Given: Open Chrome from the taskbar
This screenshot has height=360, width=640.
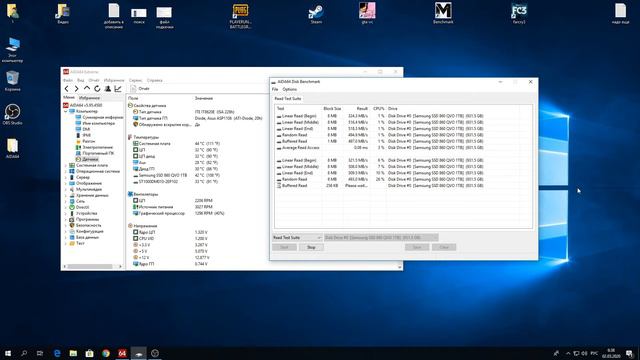Looking at the screenshot, I should 106,353.
